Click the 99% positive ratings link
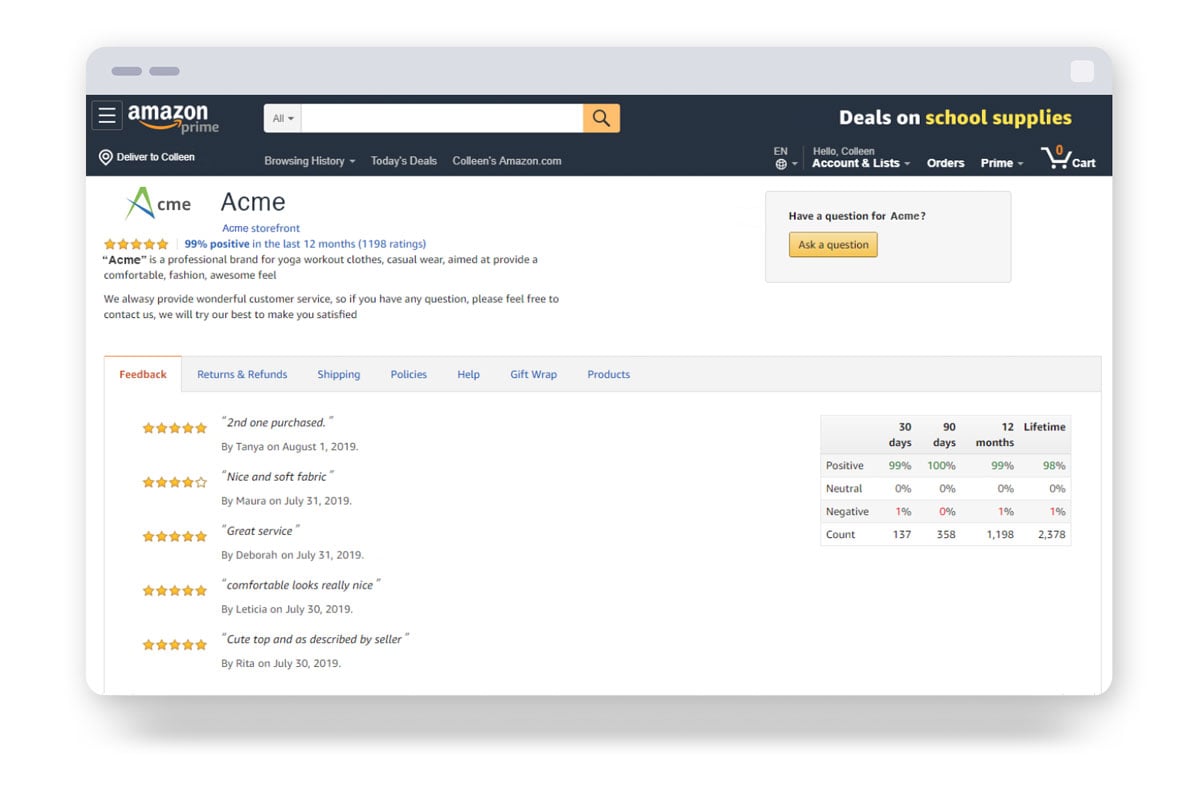The width and height of the screenshot is (1200, 789). 305,244
